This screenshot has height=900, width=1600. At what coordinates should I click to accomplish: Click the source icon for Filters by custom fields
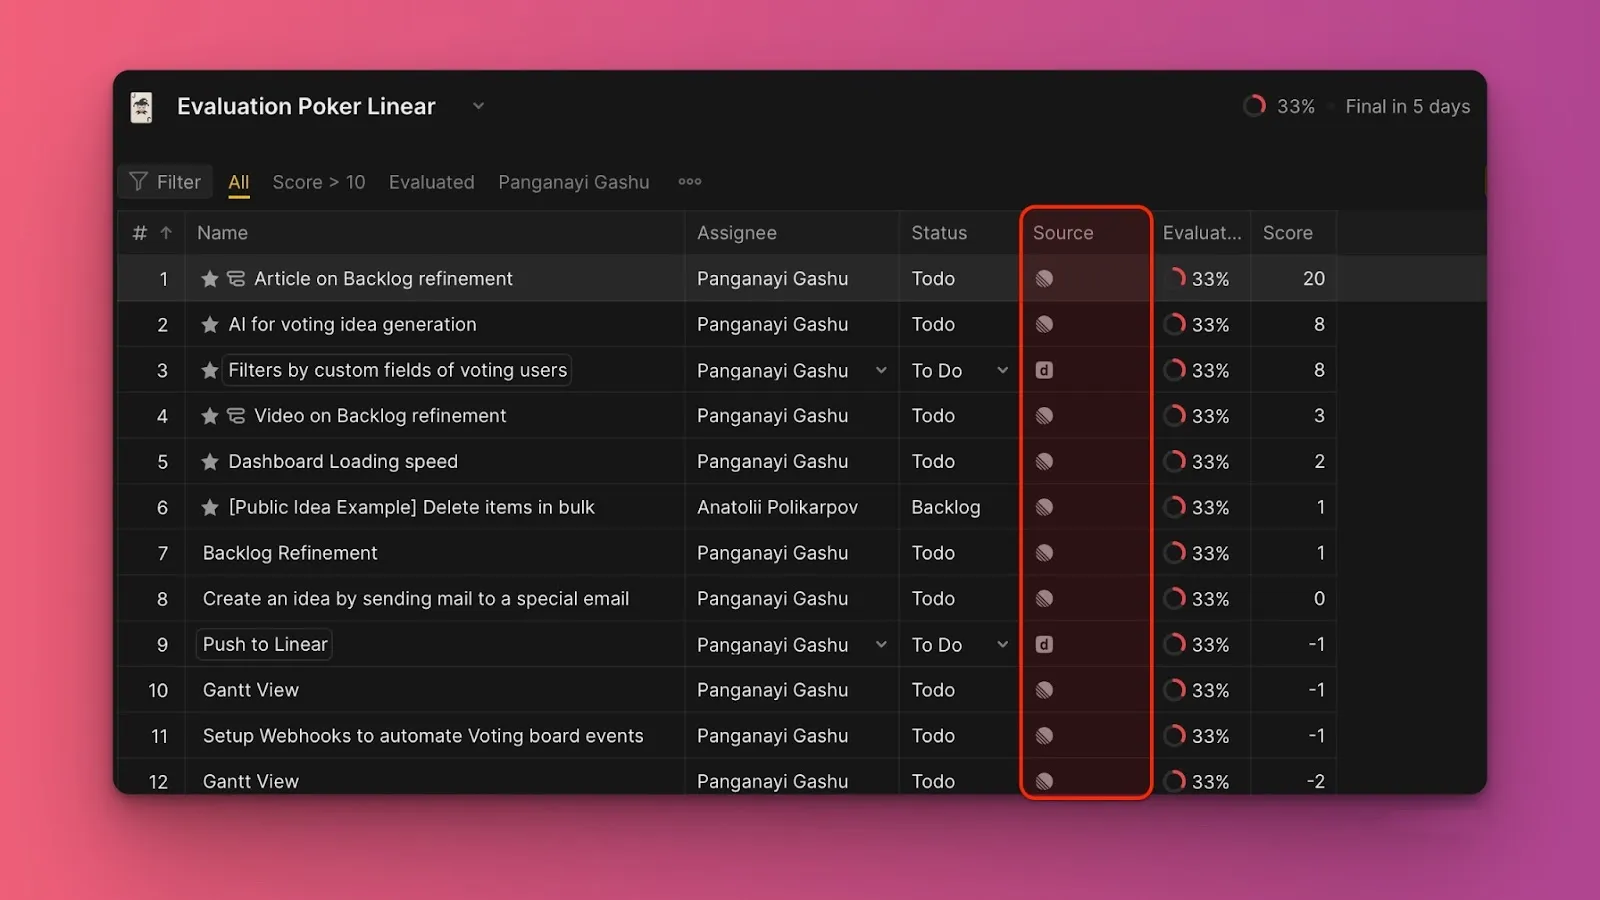(1044, 371)
